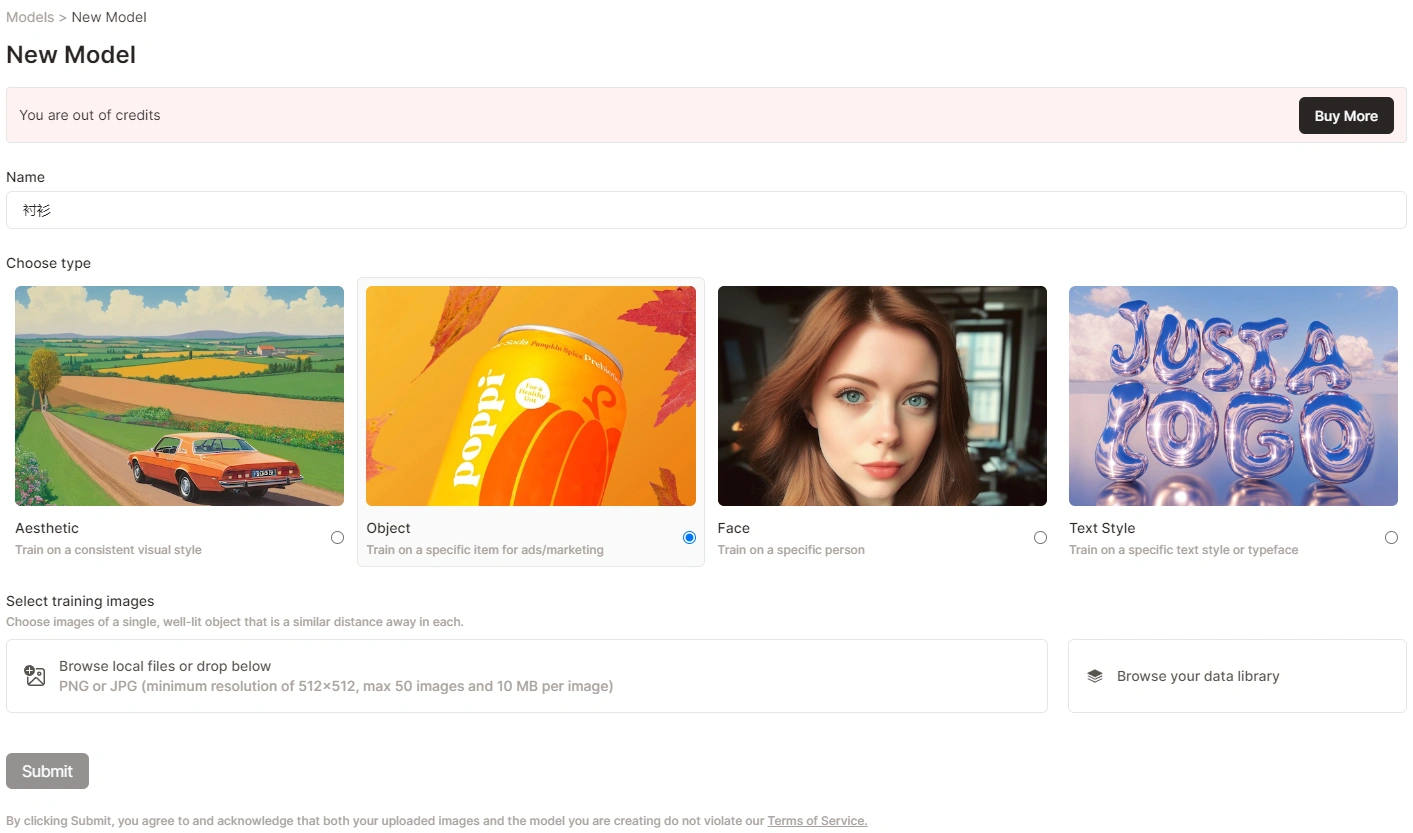
Task: Click 'PNG or JPG' file requirements text
Action: [x=336, y=686]
